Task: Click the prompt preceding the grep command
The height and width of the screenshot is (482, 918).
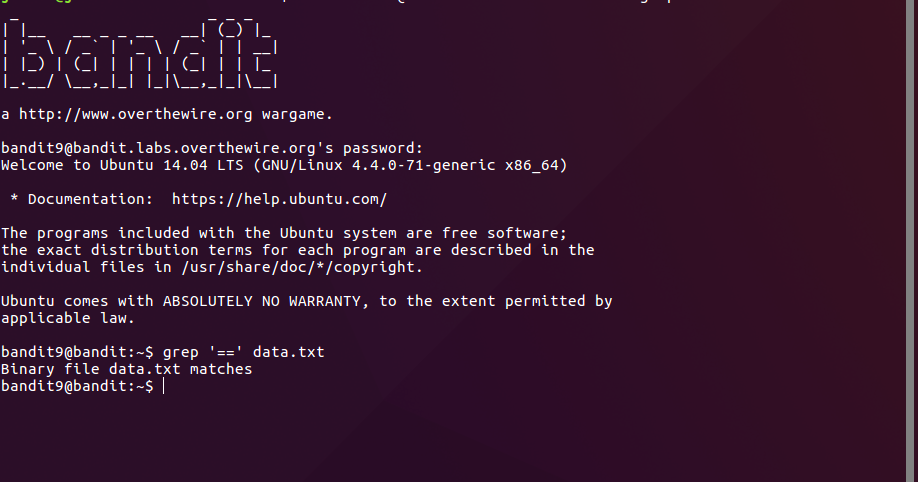Action: point(77,352)
